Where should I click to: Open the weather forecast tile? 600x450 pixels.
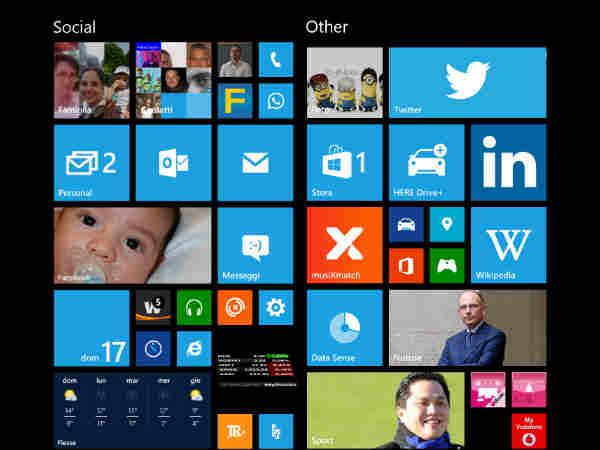[132, 410]
